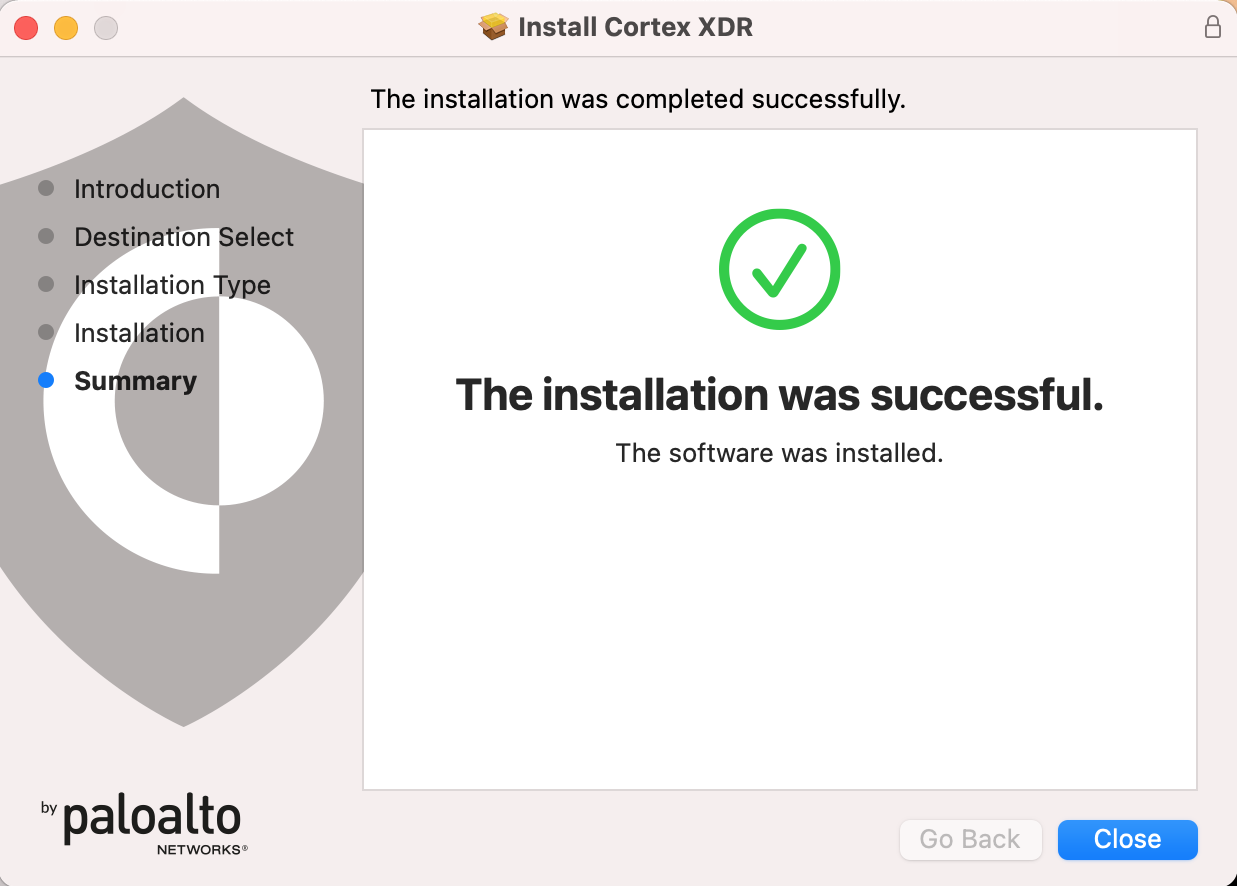Click the package icon beside Install Cortex XDR
1237x886 pixels.
click(x=494, y=27)
